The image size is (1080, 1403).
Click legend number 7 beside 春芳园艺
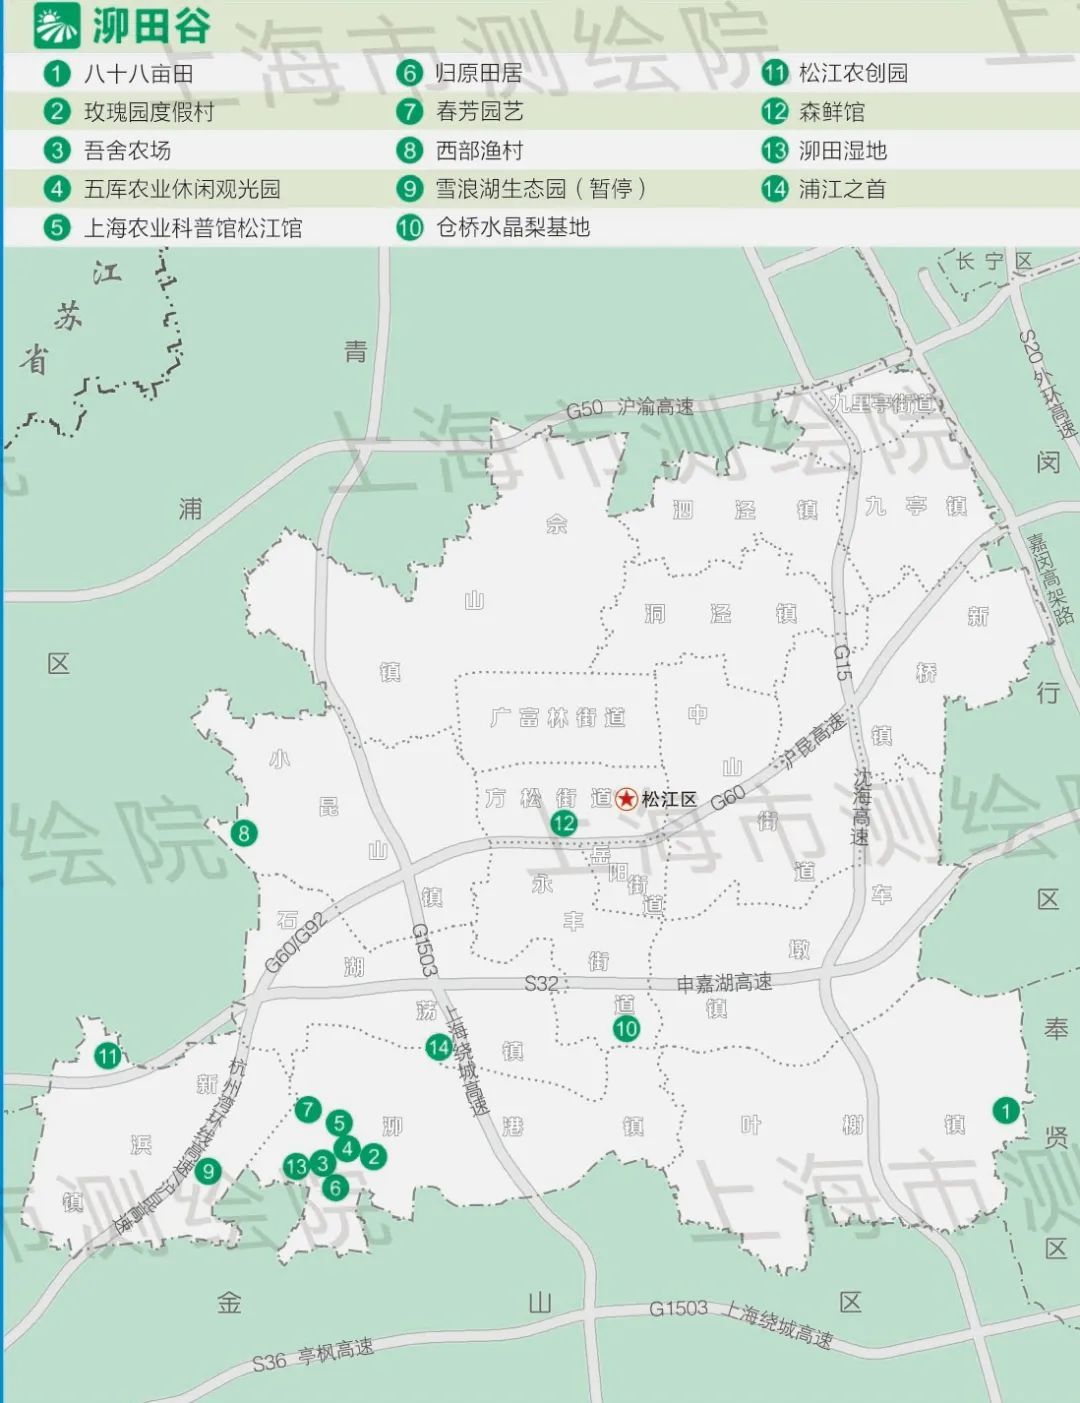(x=409, y=112)
